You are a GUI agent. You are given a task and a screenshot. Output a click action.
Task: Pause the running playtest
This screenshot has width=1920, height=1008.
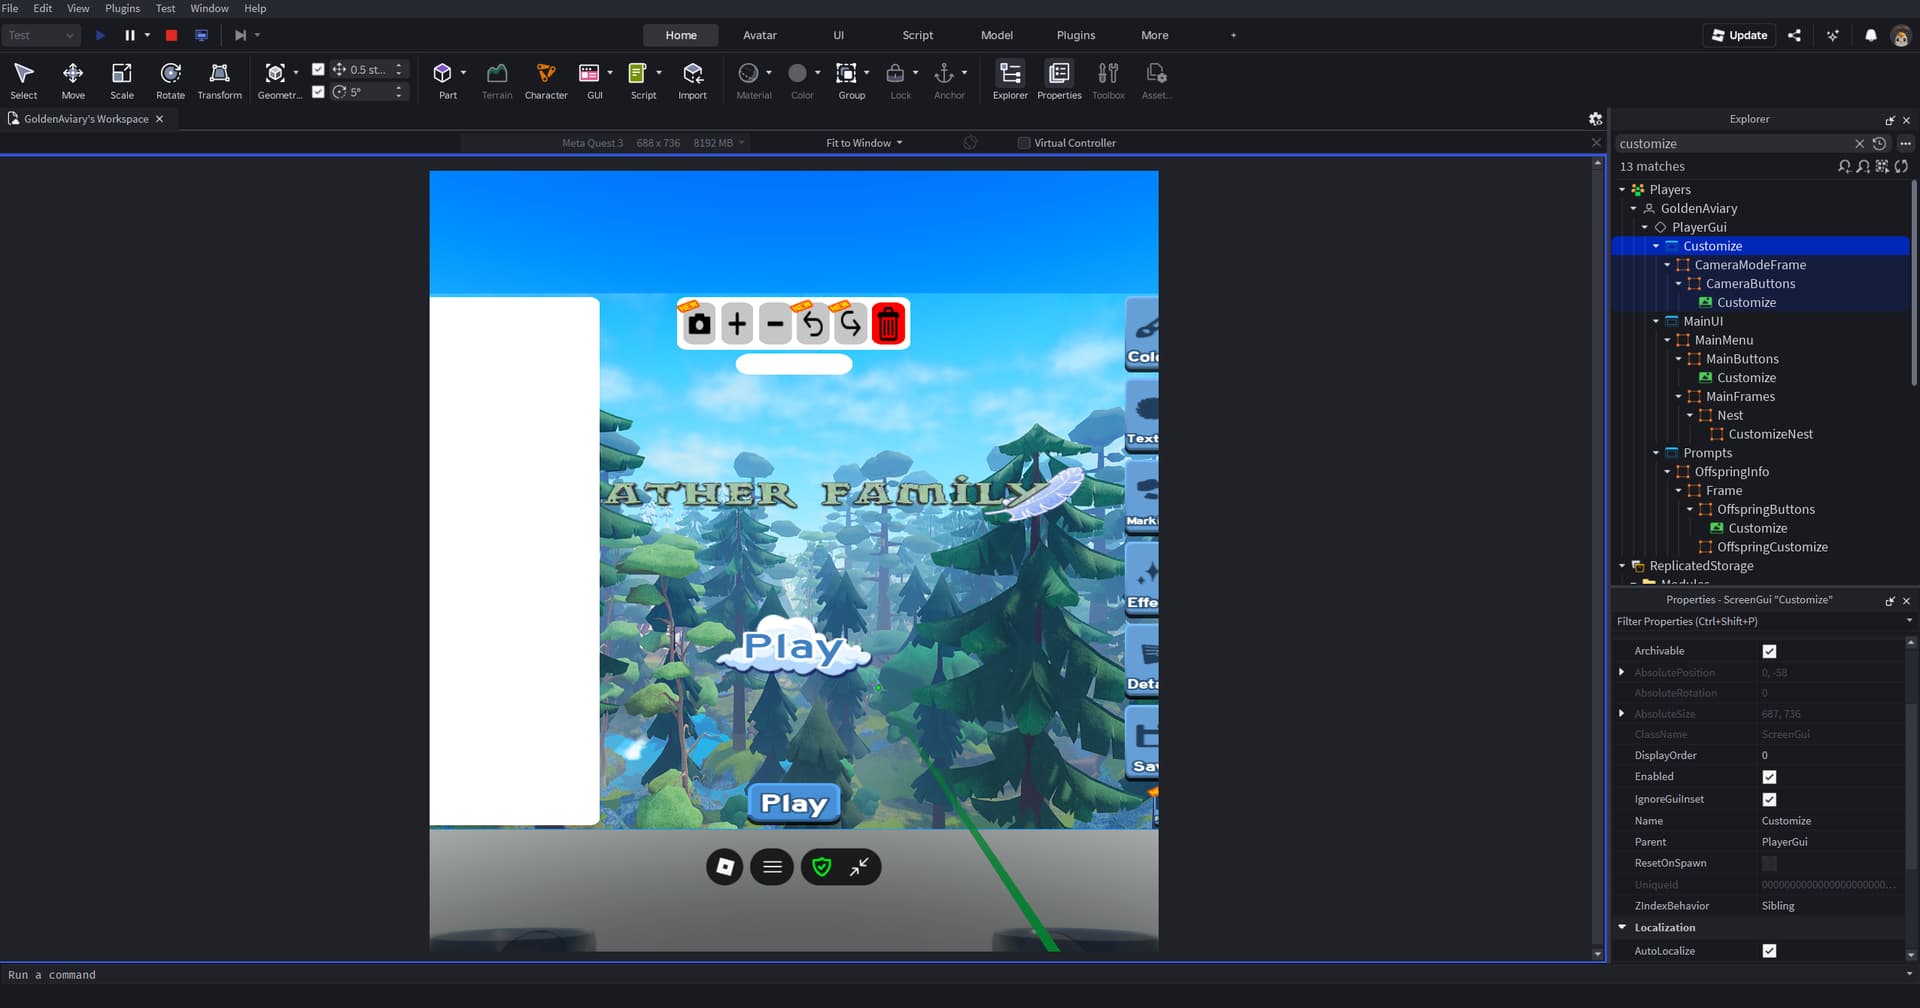(129, 35)
